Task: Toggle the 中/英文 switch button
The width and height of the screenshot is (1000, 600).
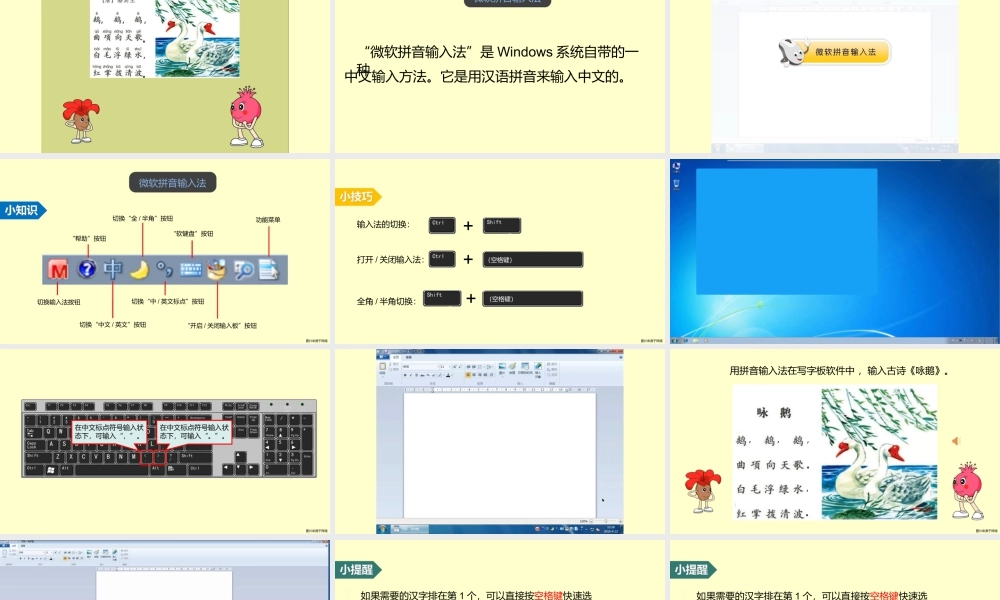Action: coord(113,269)
